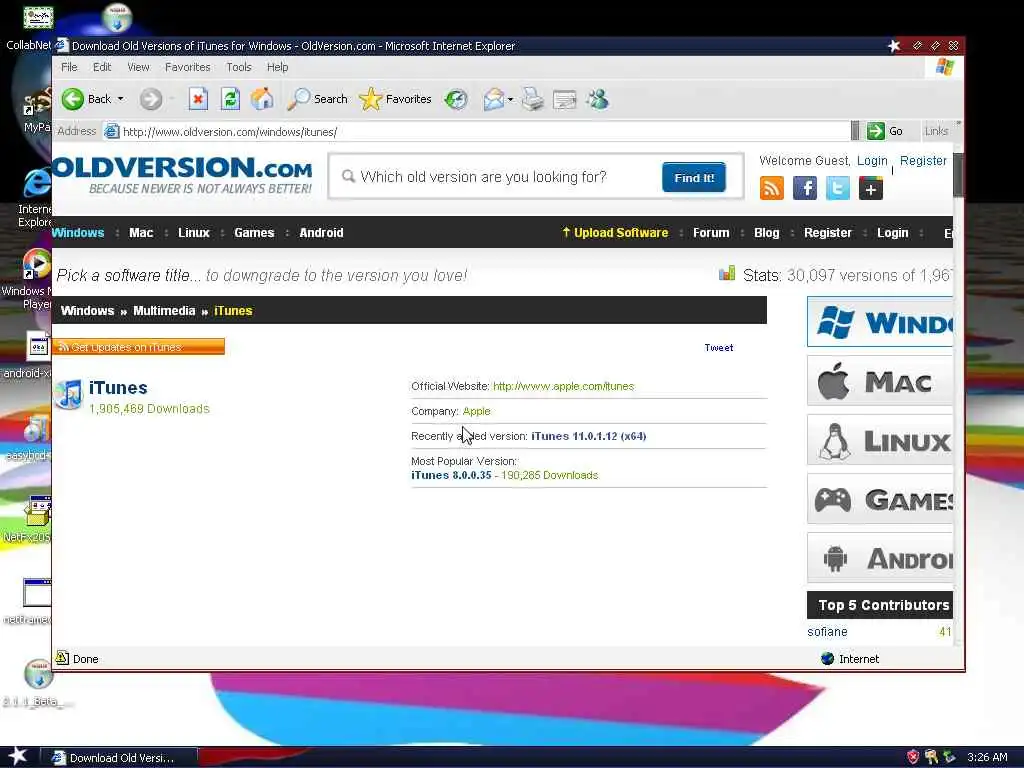
Task: Click the Edit page toolbar icon
Action: pos(564,99)
